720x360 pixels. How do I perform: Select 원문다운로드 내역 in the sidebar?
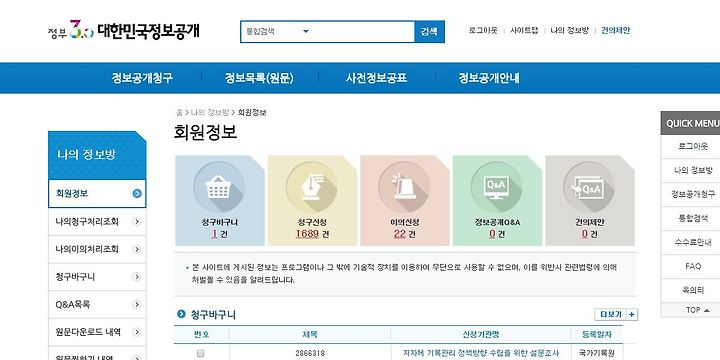pos(97,332)
